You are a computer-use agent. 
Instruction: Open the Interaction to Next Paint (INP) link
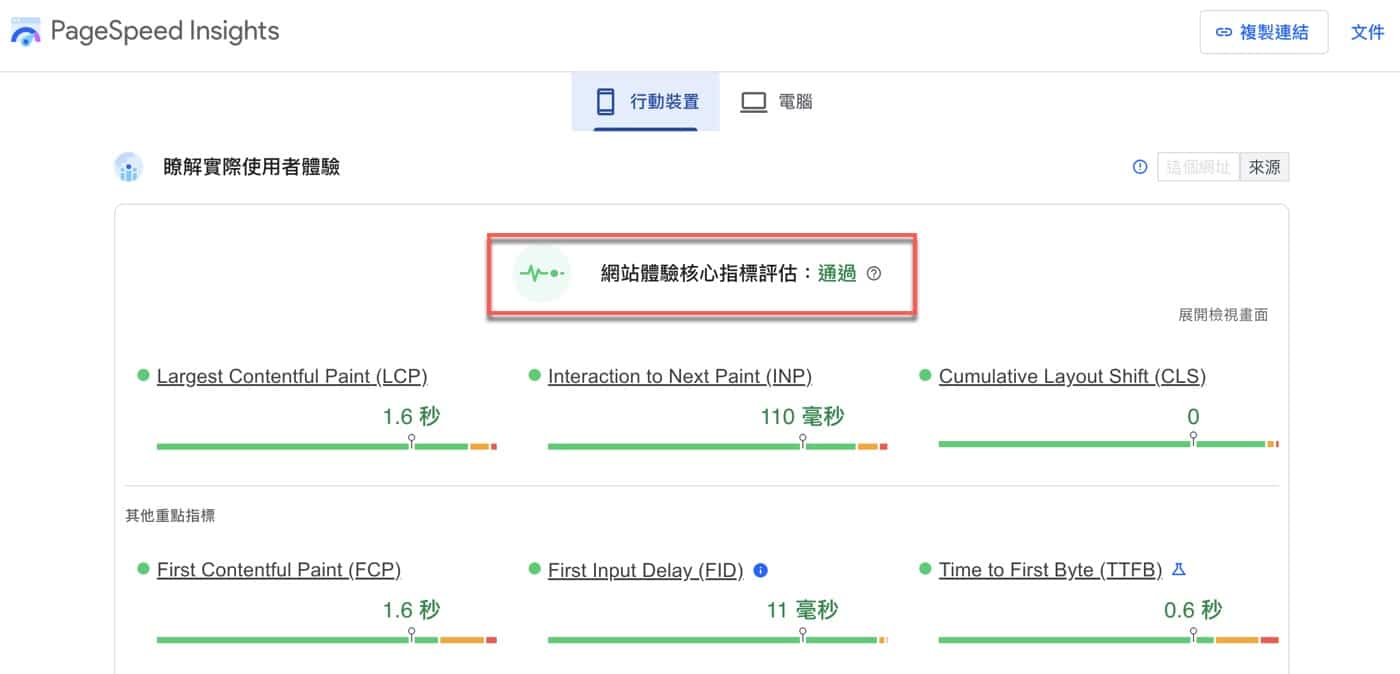coord(680,377)
